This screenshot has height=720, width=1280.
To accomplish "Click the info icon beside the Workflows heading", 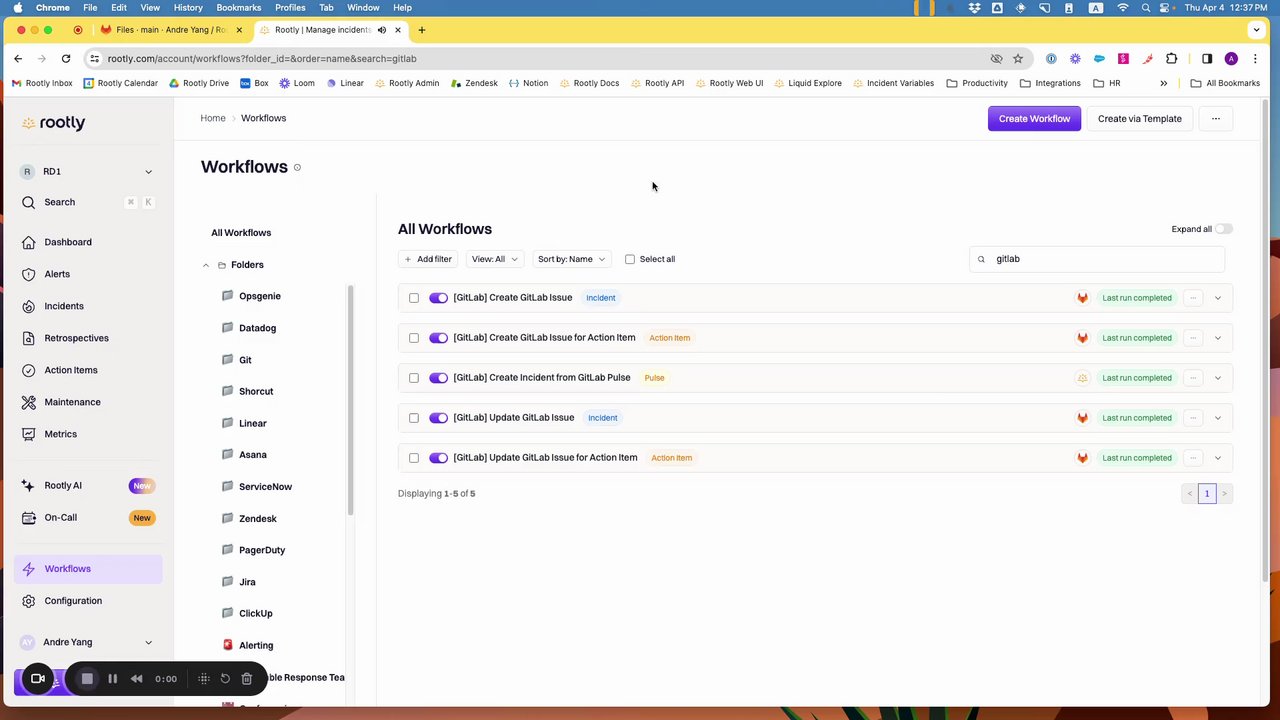I will [x=297, y=167].
